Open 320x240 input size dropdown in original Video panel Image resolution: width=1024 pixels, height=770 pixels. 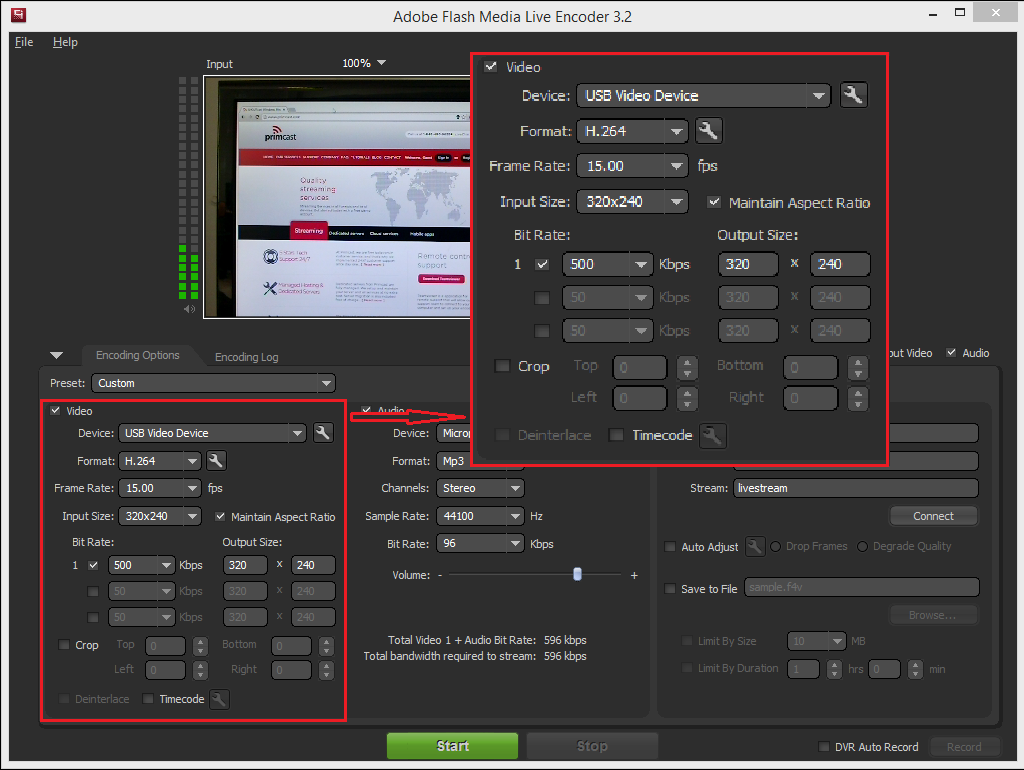tap(159, 516)
